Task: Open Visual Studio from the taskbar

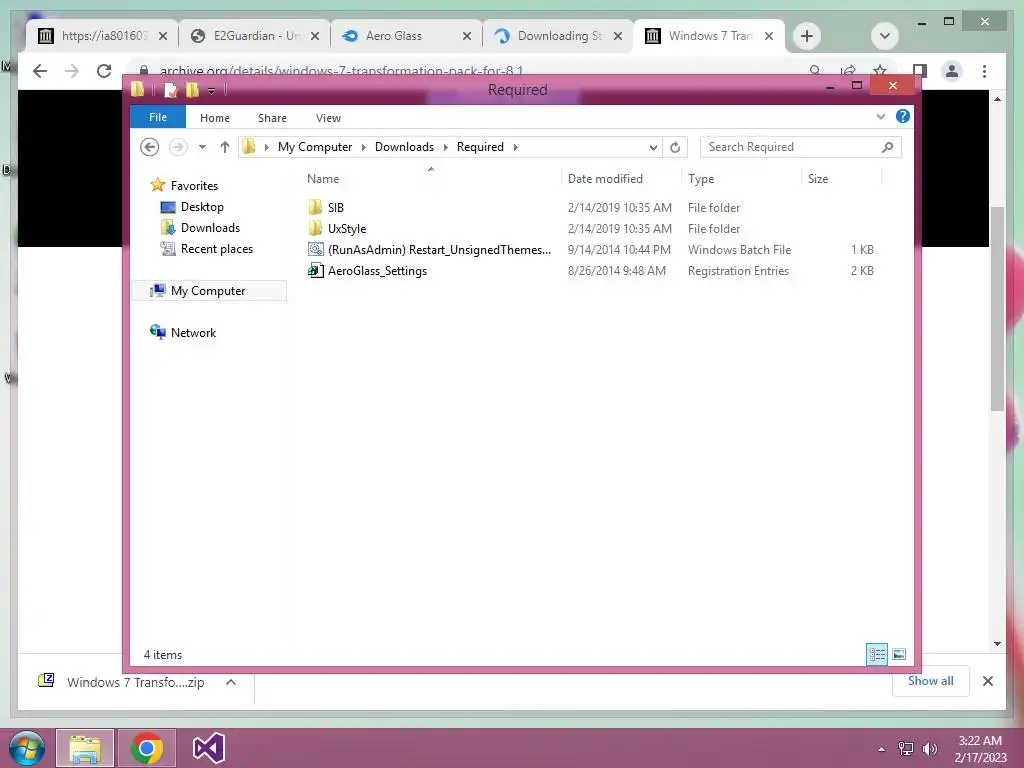Action: click(209, 748)
